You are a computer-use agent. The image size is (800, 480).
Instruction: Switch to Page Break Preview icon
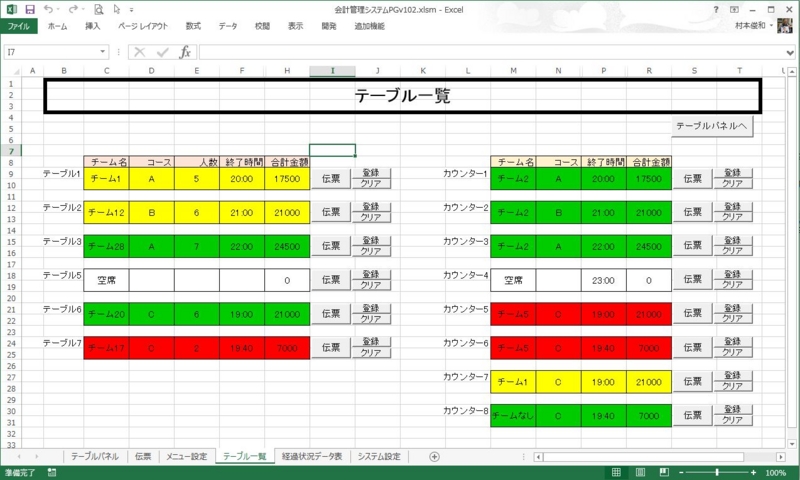coord(663,472)
